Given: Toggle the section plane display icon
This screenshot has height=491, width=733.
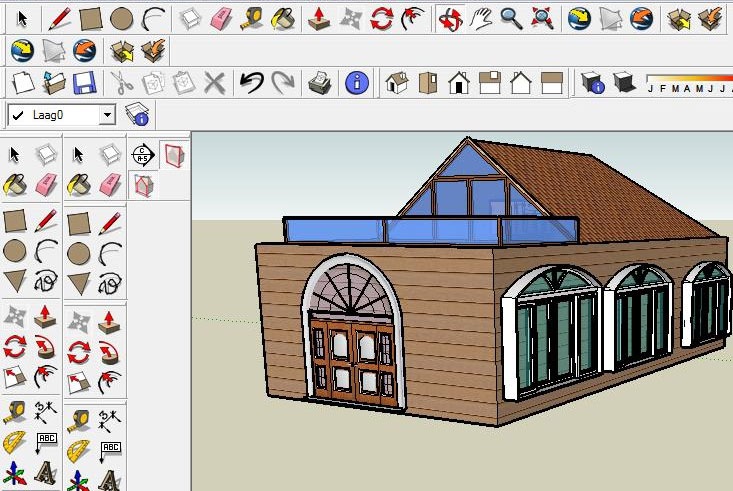Looking at the screenshot, I should pyautogui.click(x=174, y=155).
